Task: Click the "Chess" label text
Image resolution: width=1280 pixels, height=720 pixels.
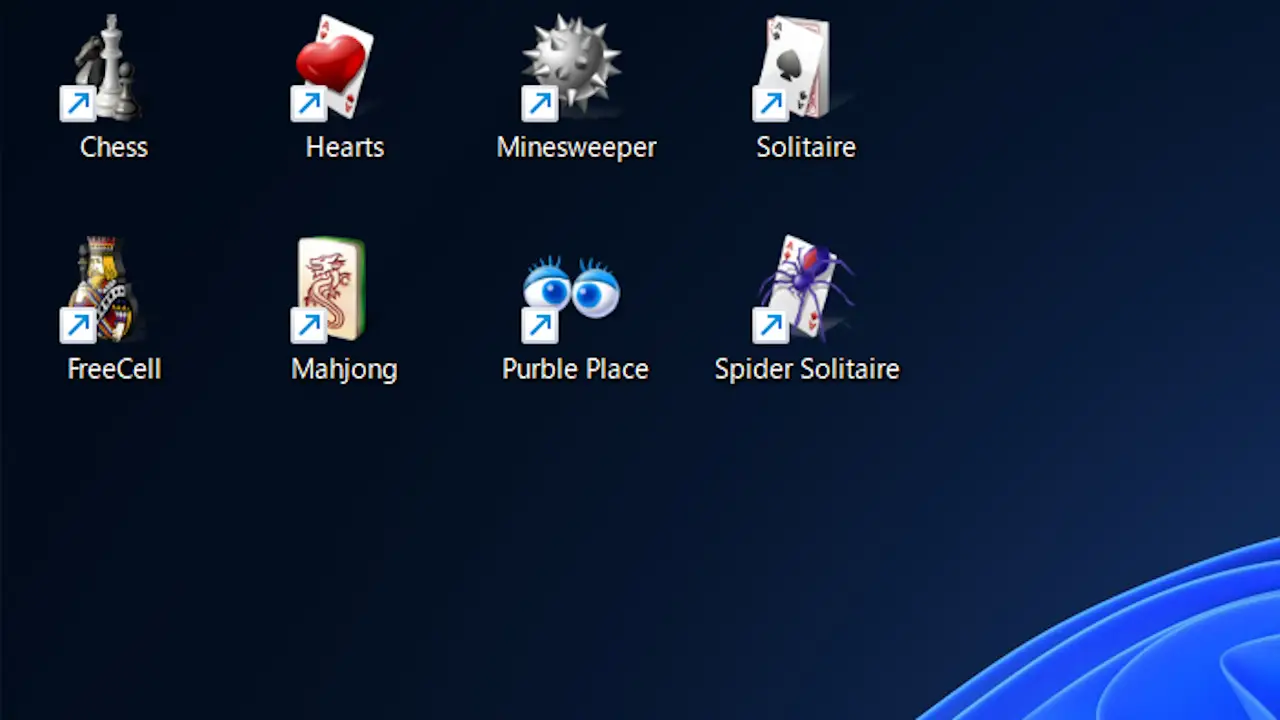Action: [114, 147]
